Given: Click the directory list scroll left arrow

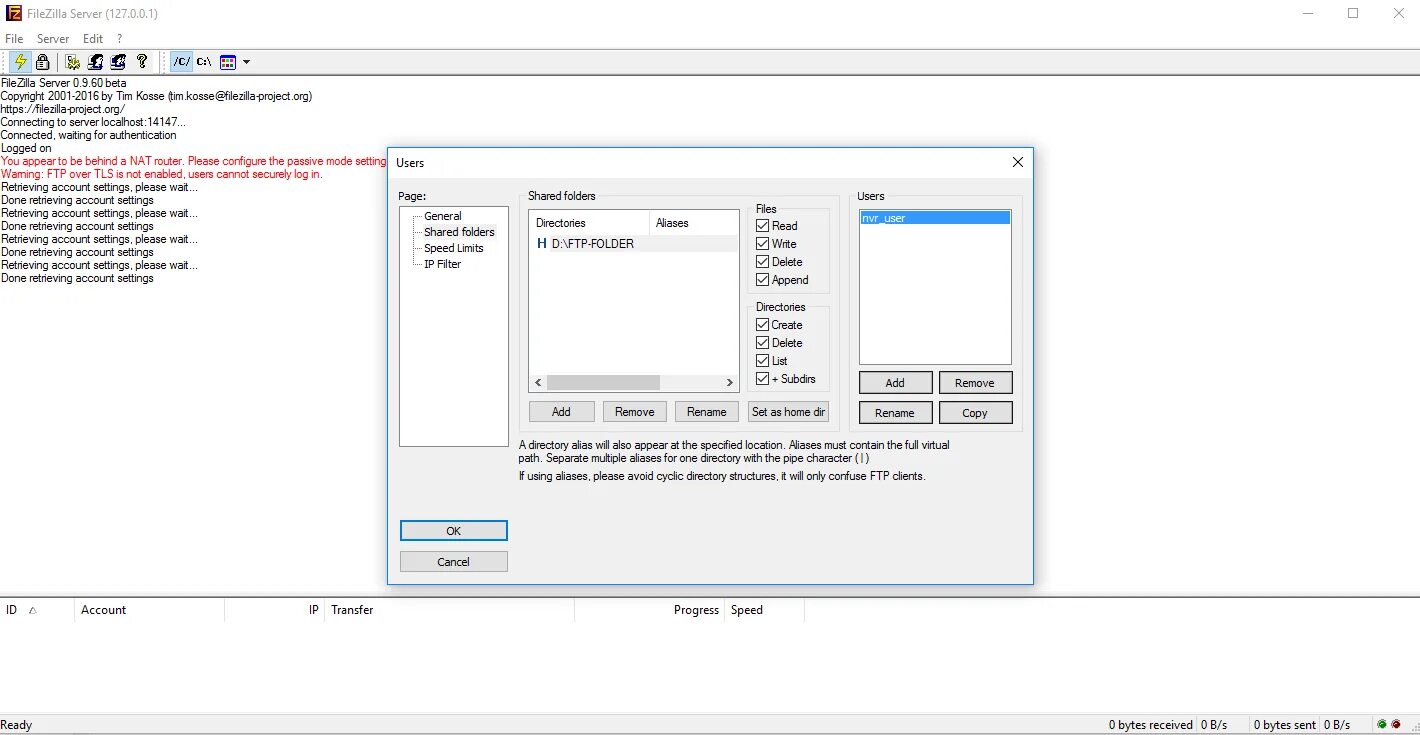Looking at the screenshot, I should tap(538, 382).
